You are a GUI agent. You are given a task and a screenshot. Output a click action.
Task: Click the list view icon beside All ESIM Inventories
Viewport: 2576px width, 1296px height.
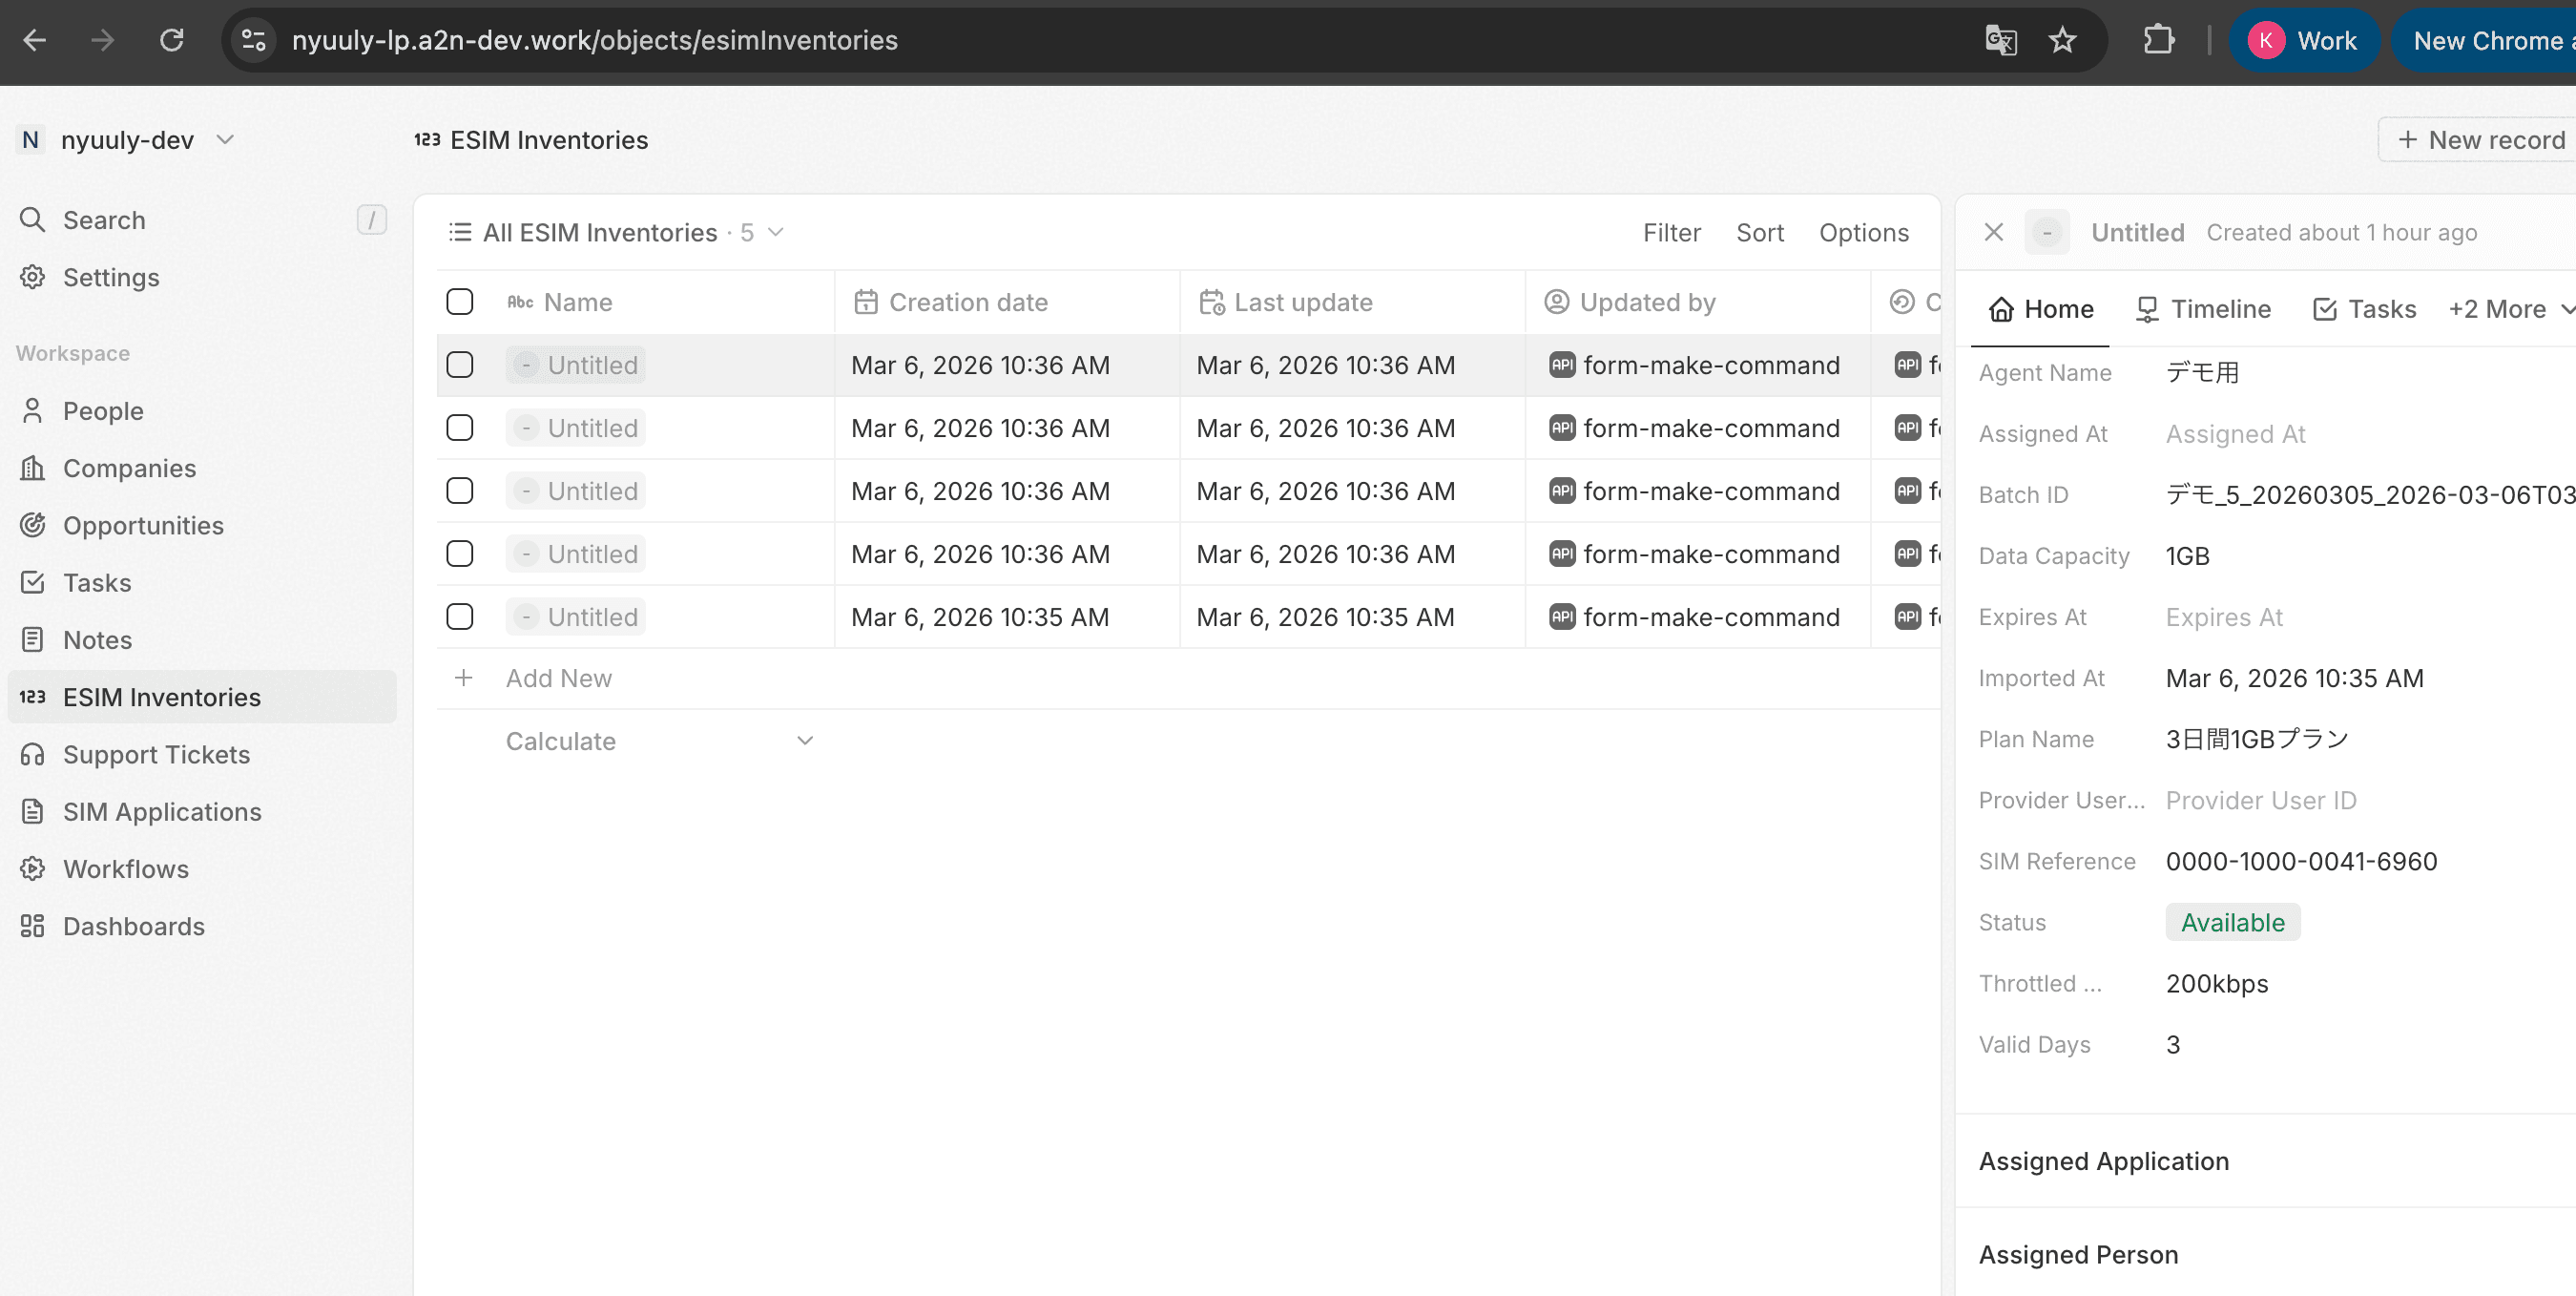coord(460,232)
